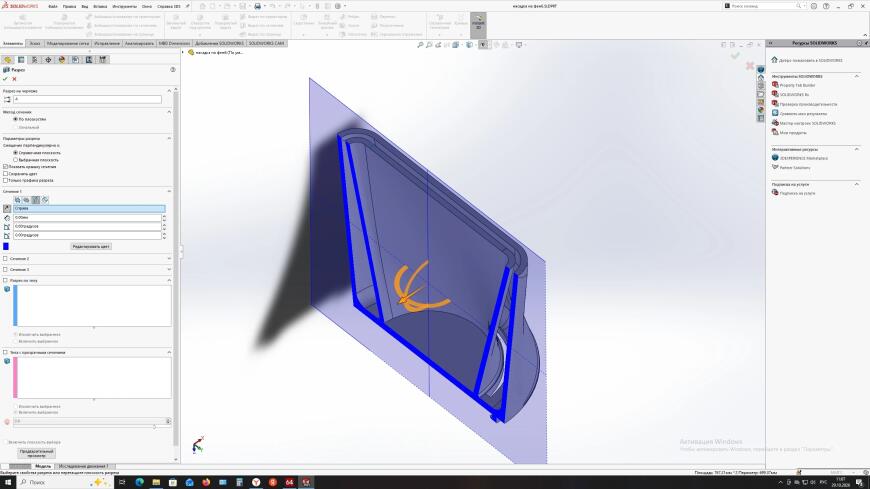
Task: Open the File menu
Action: 53,6
